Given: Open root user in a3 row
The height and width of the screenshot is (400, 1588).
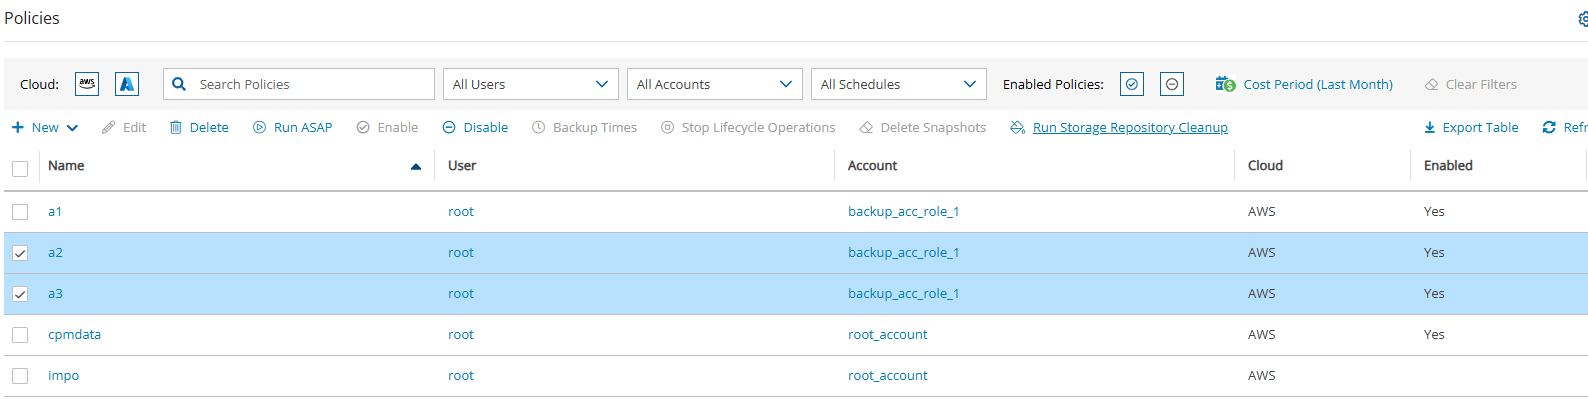Looking at the screenshot, I should (x=461, y=294).
